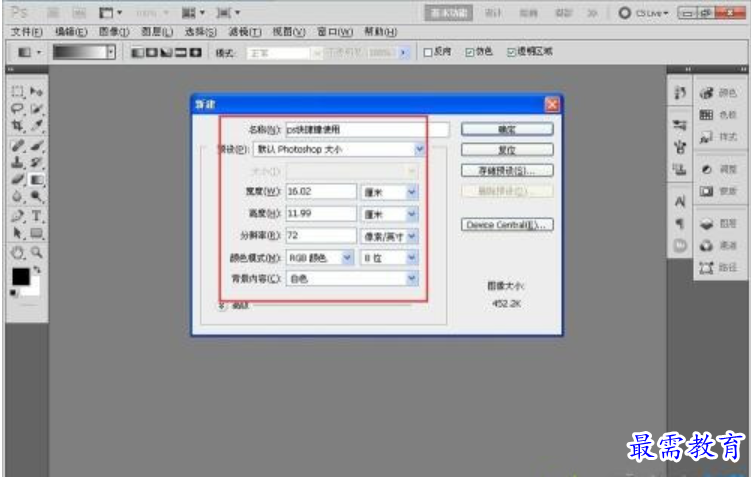The image size is (751, 478).
Task: Select the Blur tool
Action: tap(17, 197)
